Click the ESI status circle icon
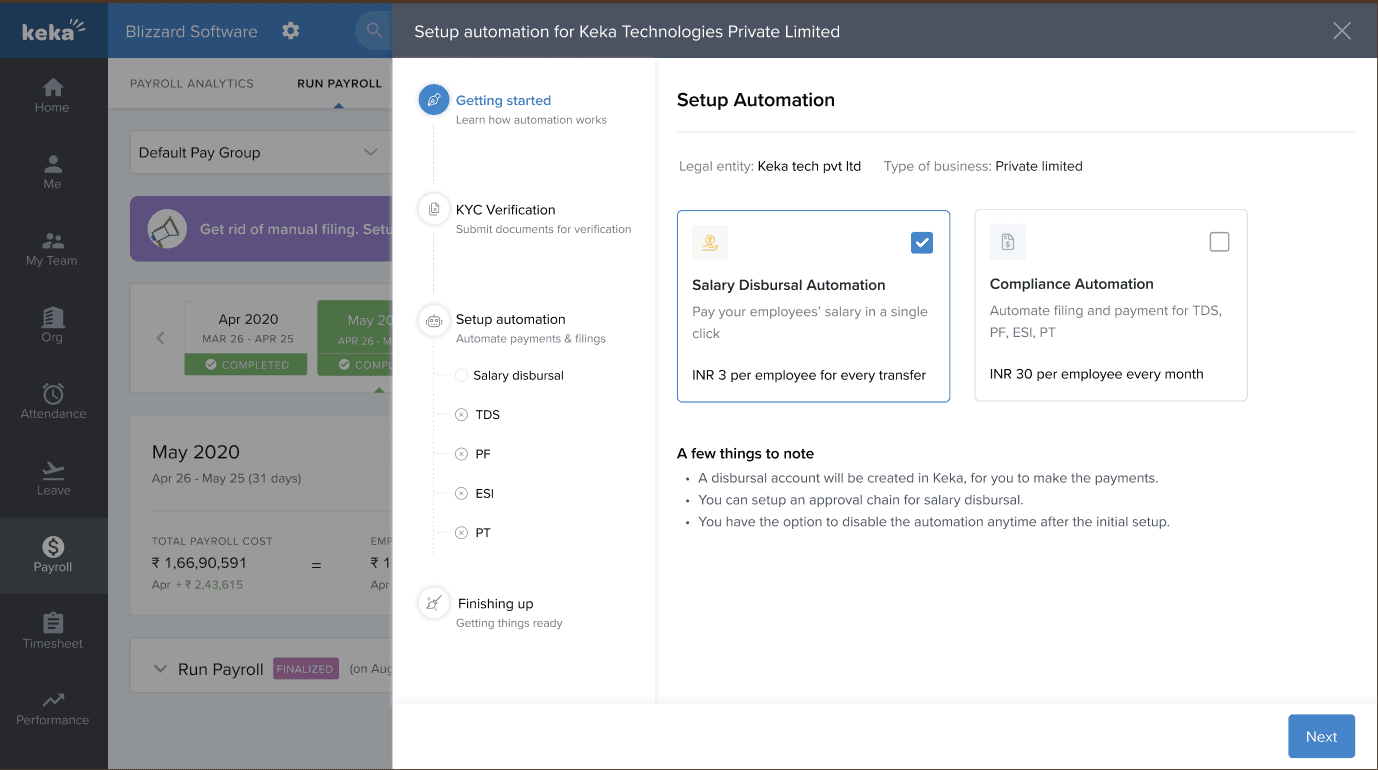The image size is (1378, 770). click(x=461, y=494)
